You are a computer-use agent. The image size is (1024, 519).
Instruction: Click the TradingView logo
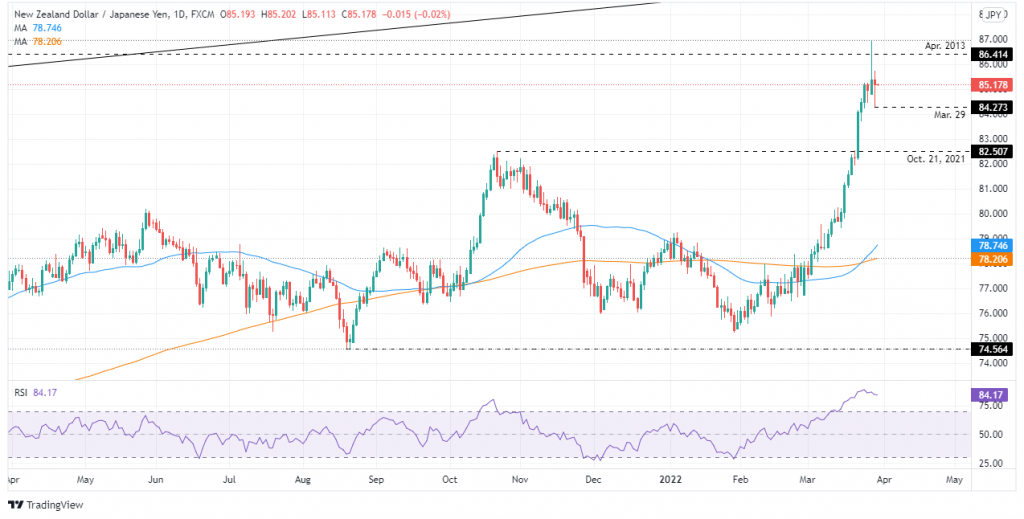pos(46,505)
